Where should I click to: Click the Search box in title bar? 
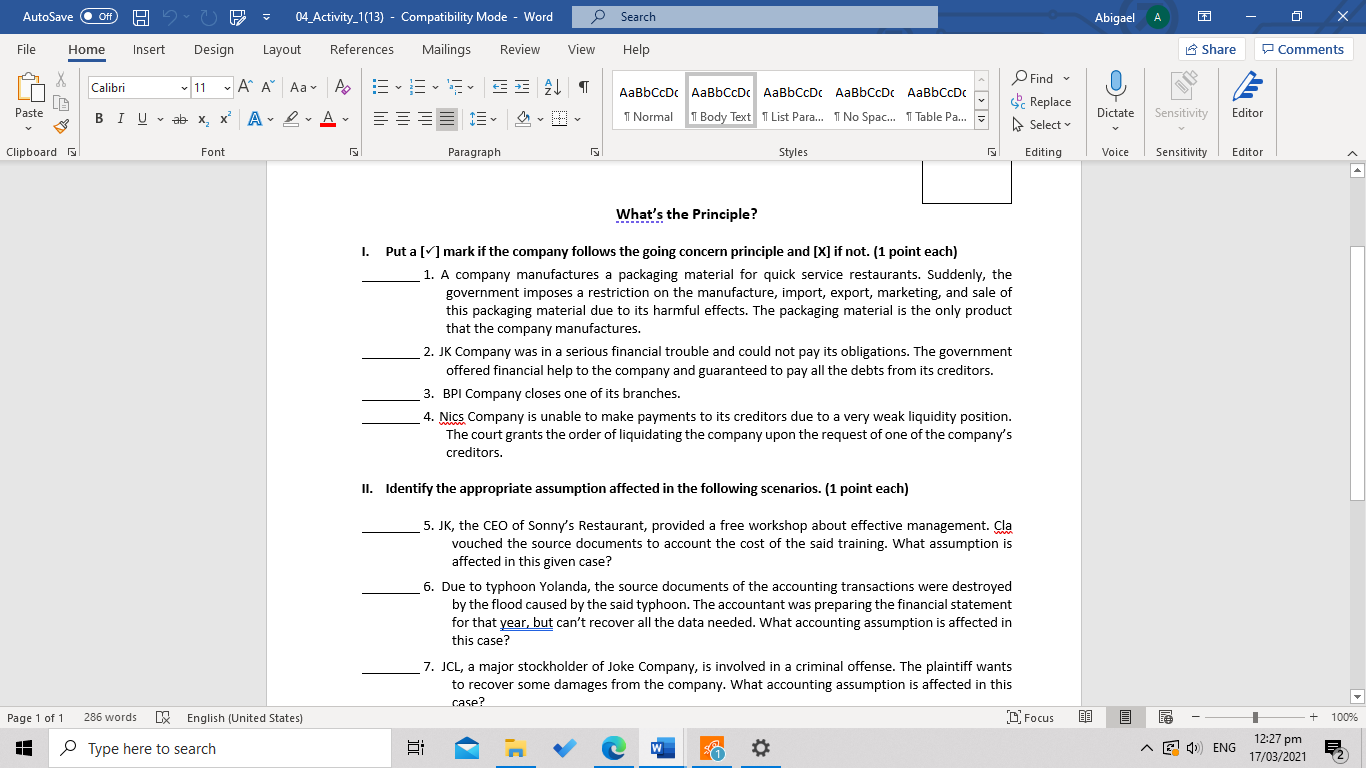[755, 17]
